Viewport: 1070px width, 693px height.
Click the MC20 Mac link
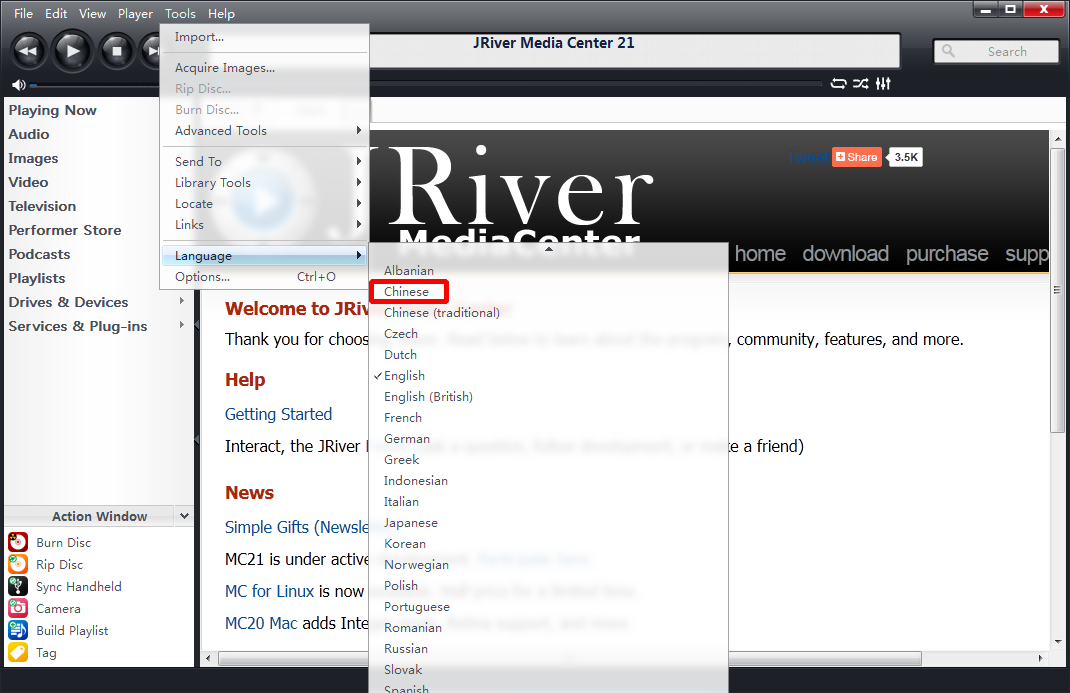[261, 623]
